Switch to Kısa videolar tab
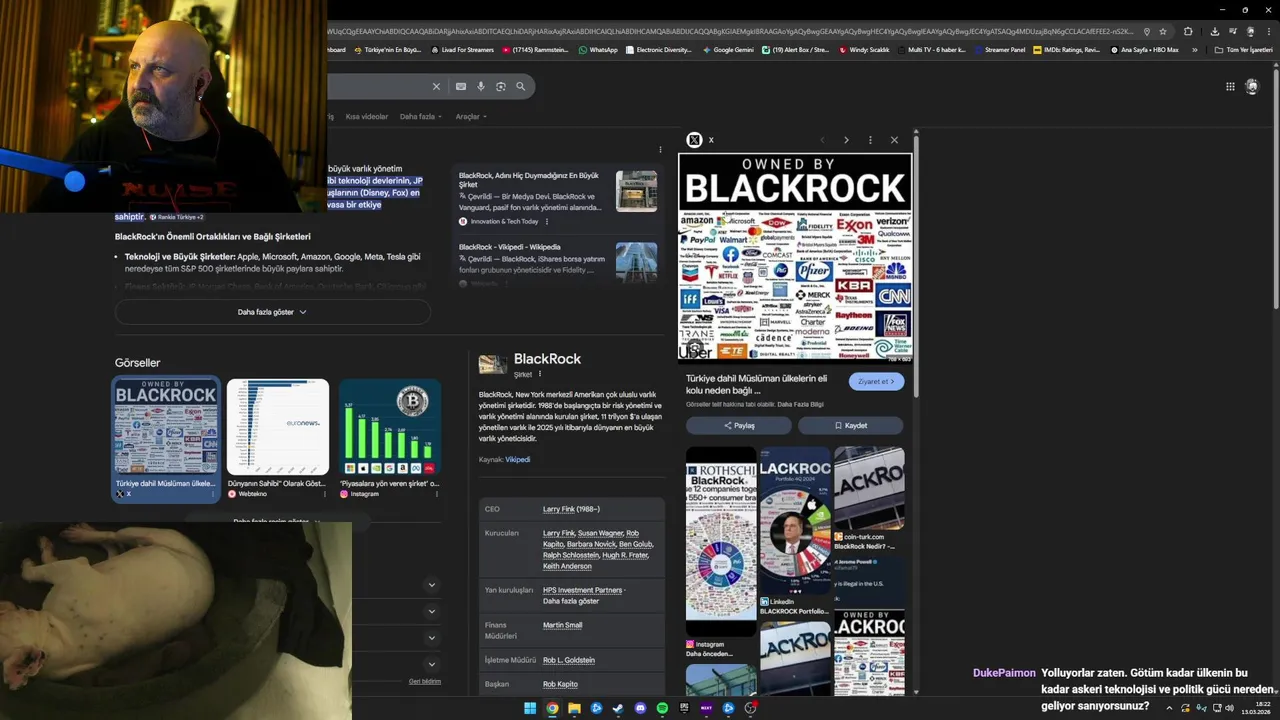 (x=366, y=116)
